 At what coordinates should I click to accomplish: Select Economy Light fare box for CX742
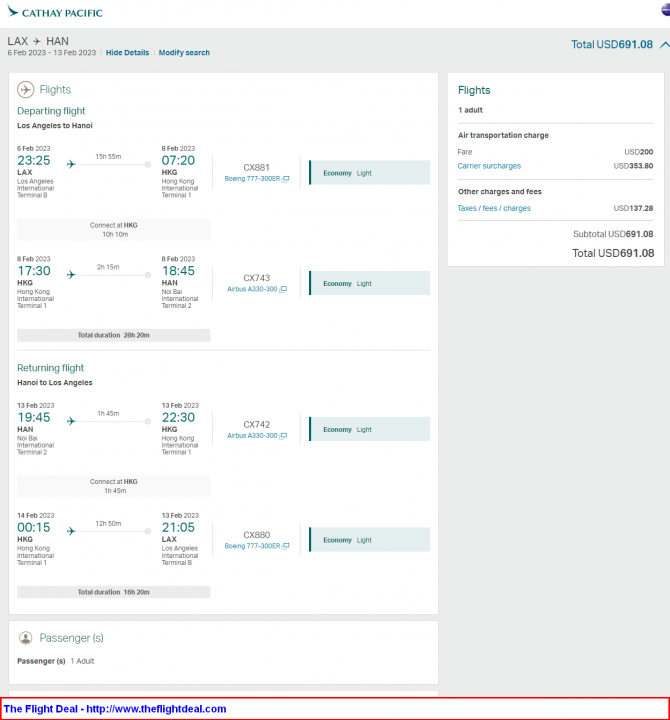point(370,429)
